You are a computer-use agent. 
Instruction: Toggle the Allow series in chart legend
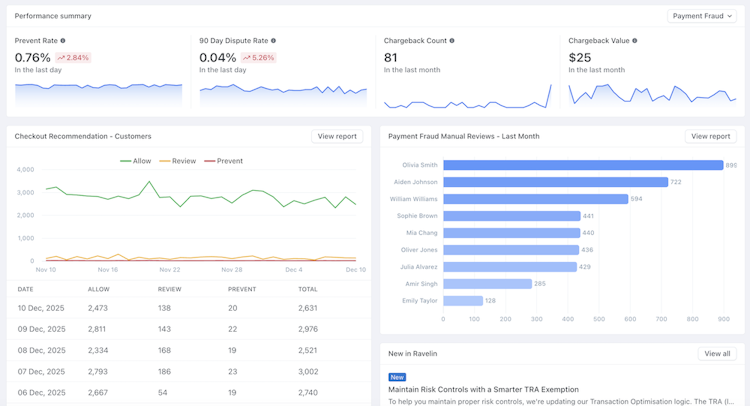[x=135, y=161]
